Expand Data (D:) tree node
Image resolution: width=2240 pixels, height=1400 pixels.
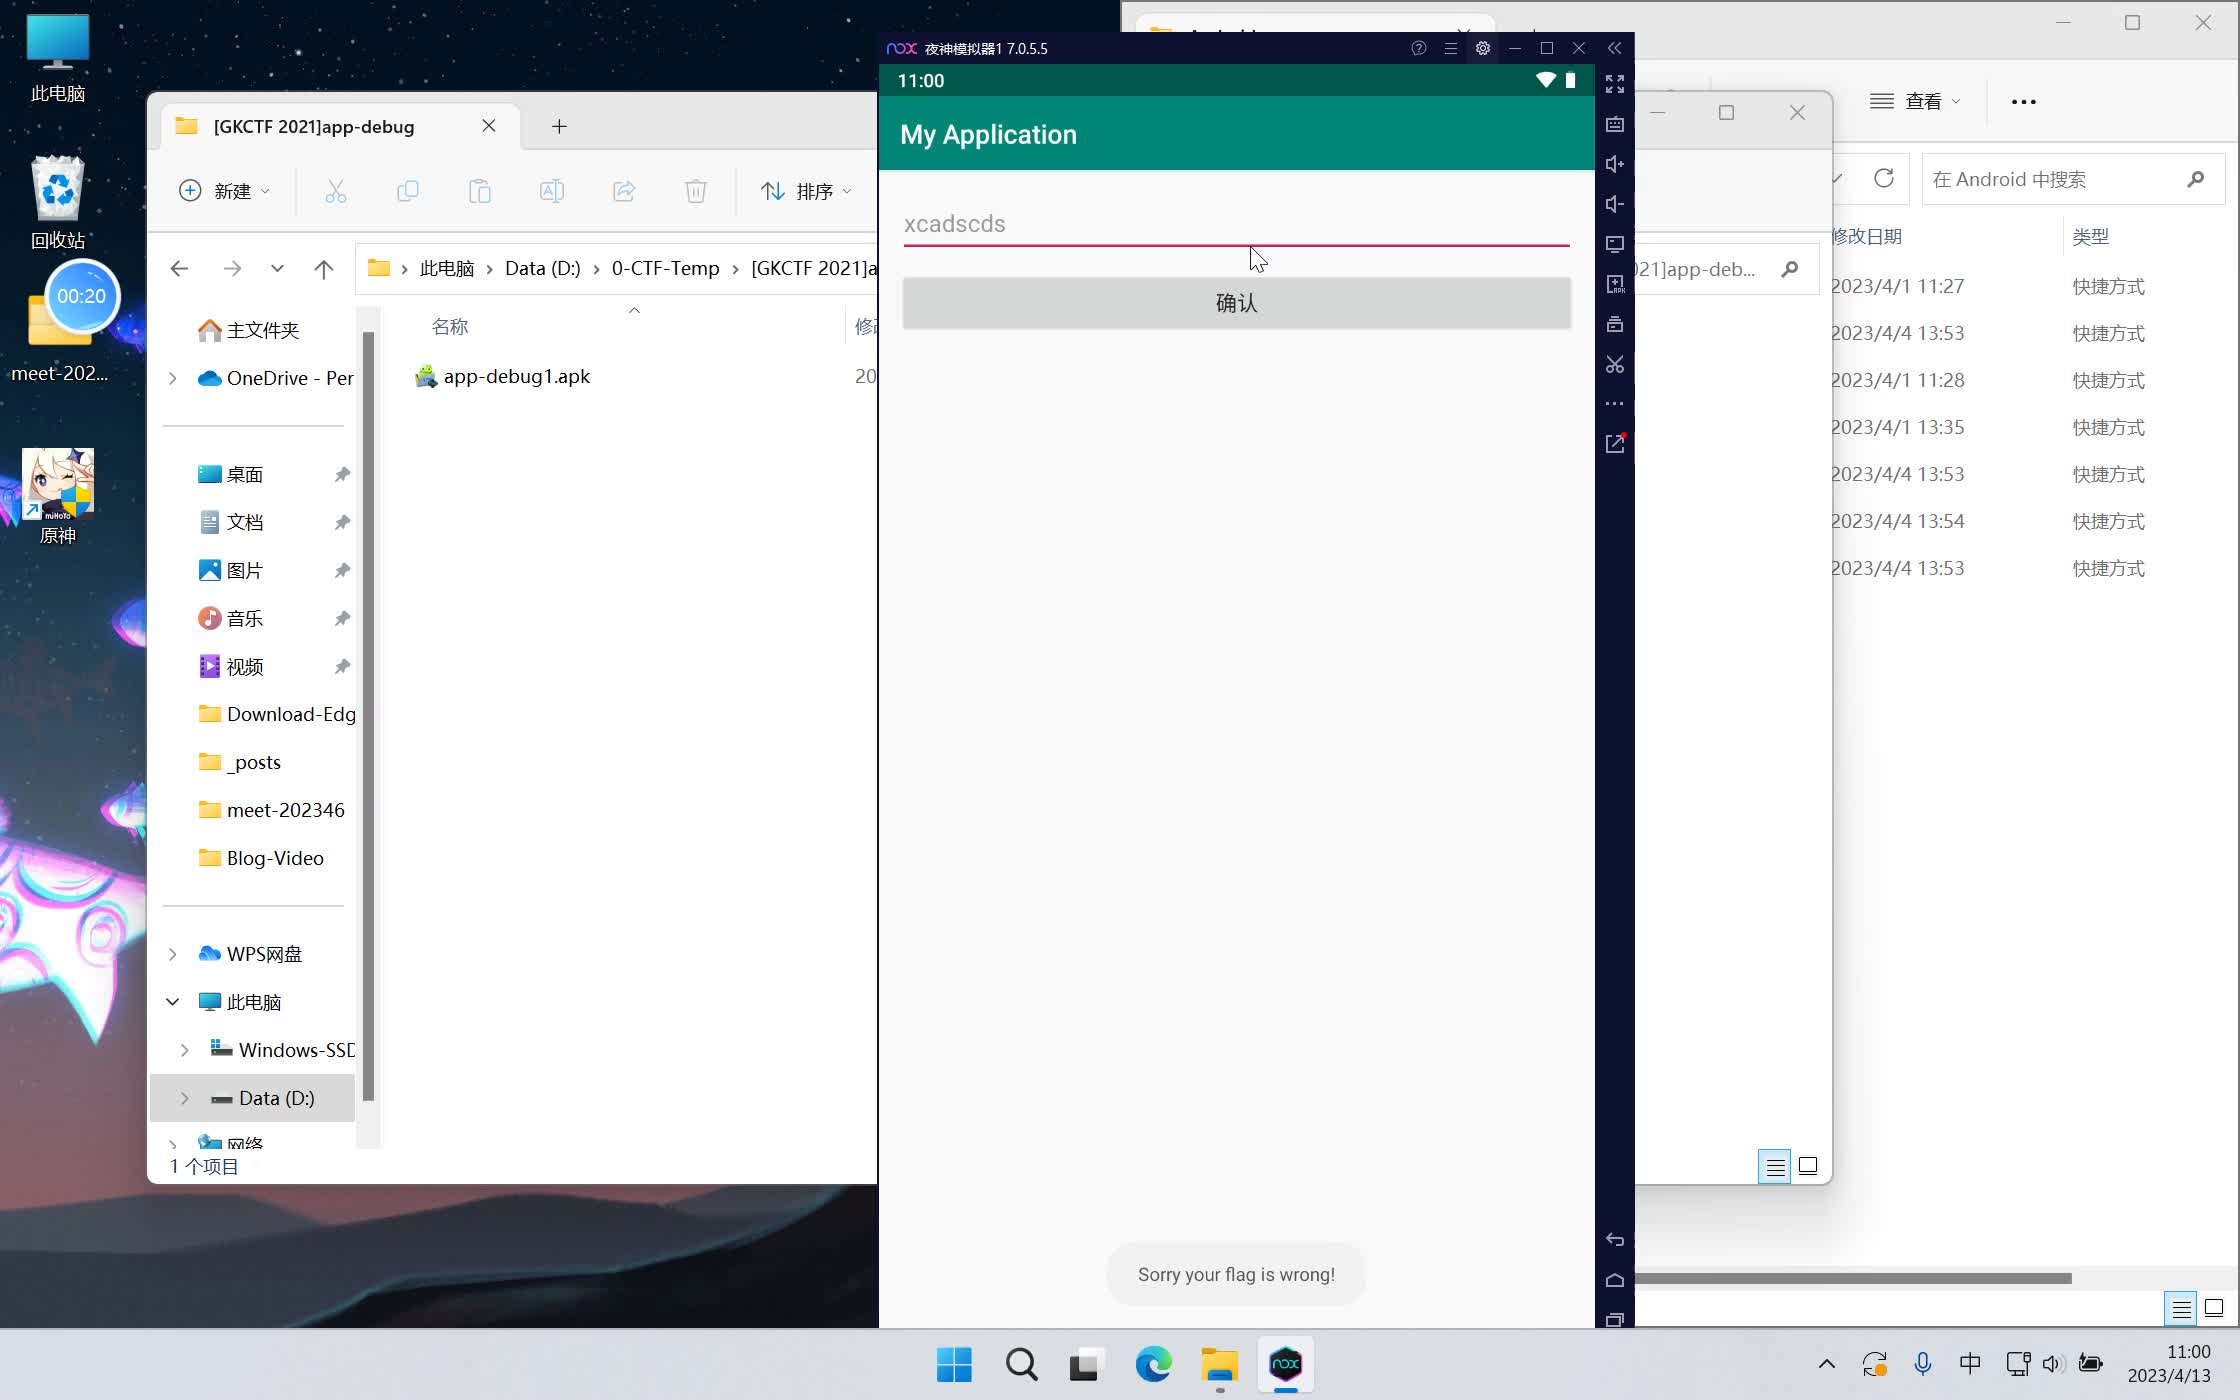(184, 1098)
